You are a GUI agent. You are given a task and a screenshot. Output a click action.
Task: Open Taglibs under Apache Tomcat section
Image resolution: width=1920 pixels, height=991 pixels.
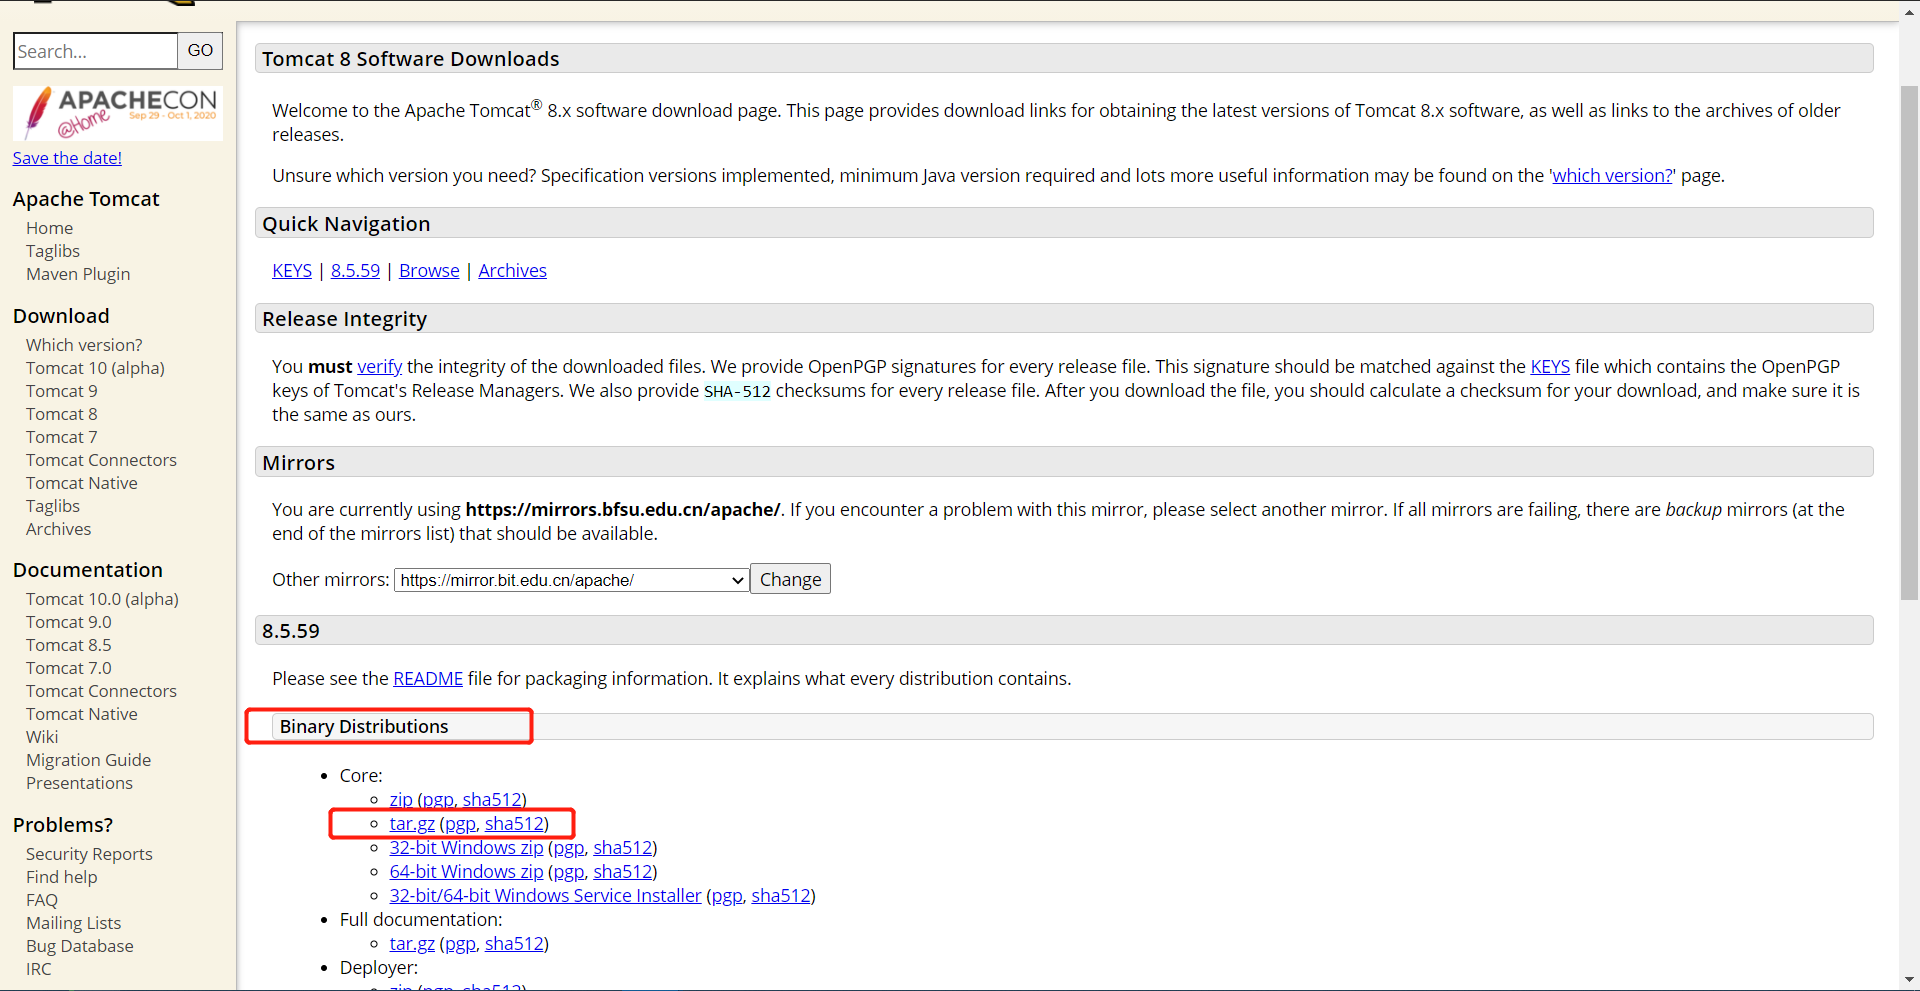(53, 251)
